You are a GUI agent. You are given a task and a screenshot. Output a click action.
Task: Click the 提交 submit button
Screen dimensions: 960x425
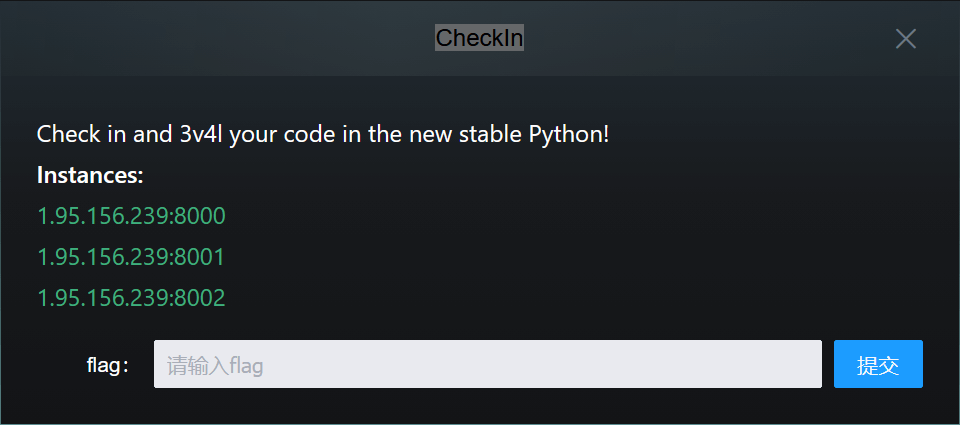point(878,364)
